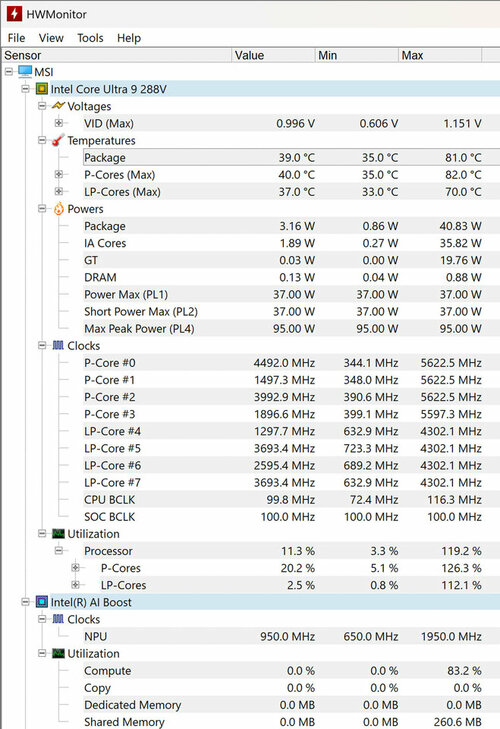Click the Temperatures thermometer icon
Screen dimensions: 500x729
(x=58, y=140)
